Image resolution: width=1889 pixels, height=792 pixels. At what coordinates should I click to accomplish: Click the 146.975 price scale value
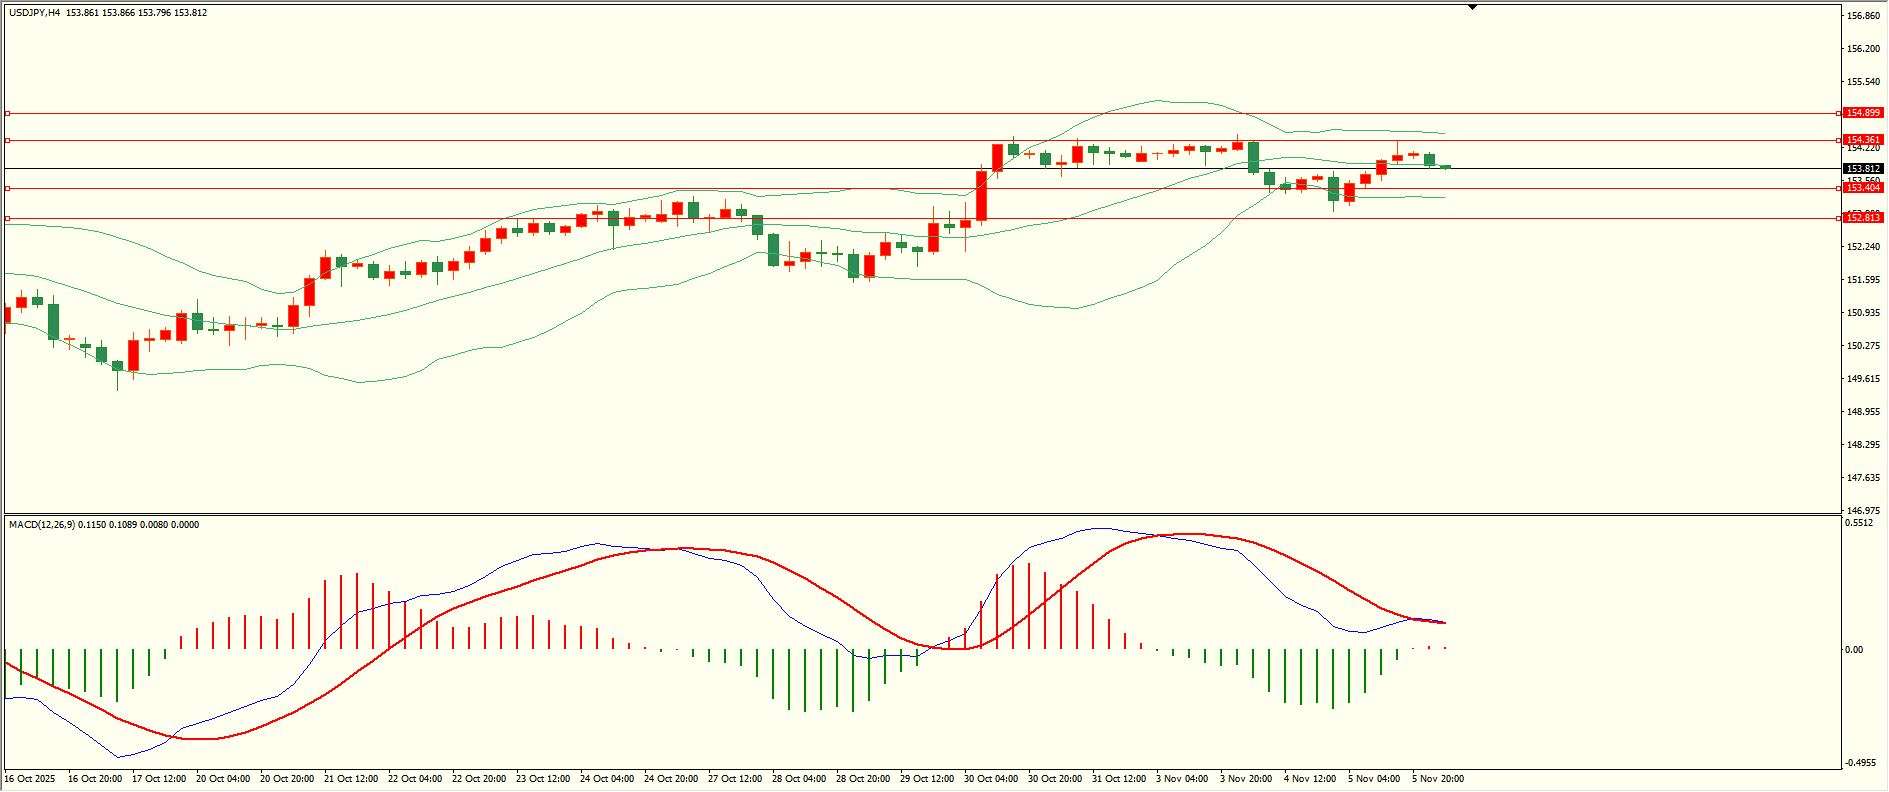[x=1863, y=510]
